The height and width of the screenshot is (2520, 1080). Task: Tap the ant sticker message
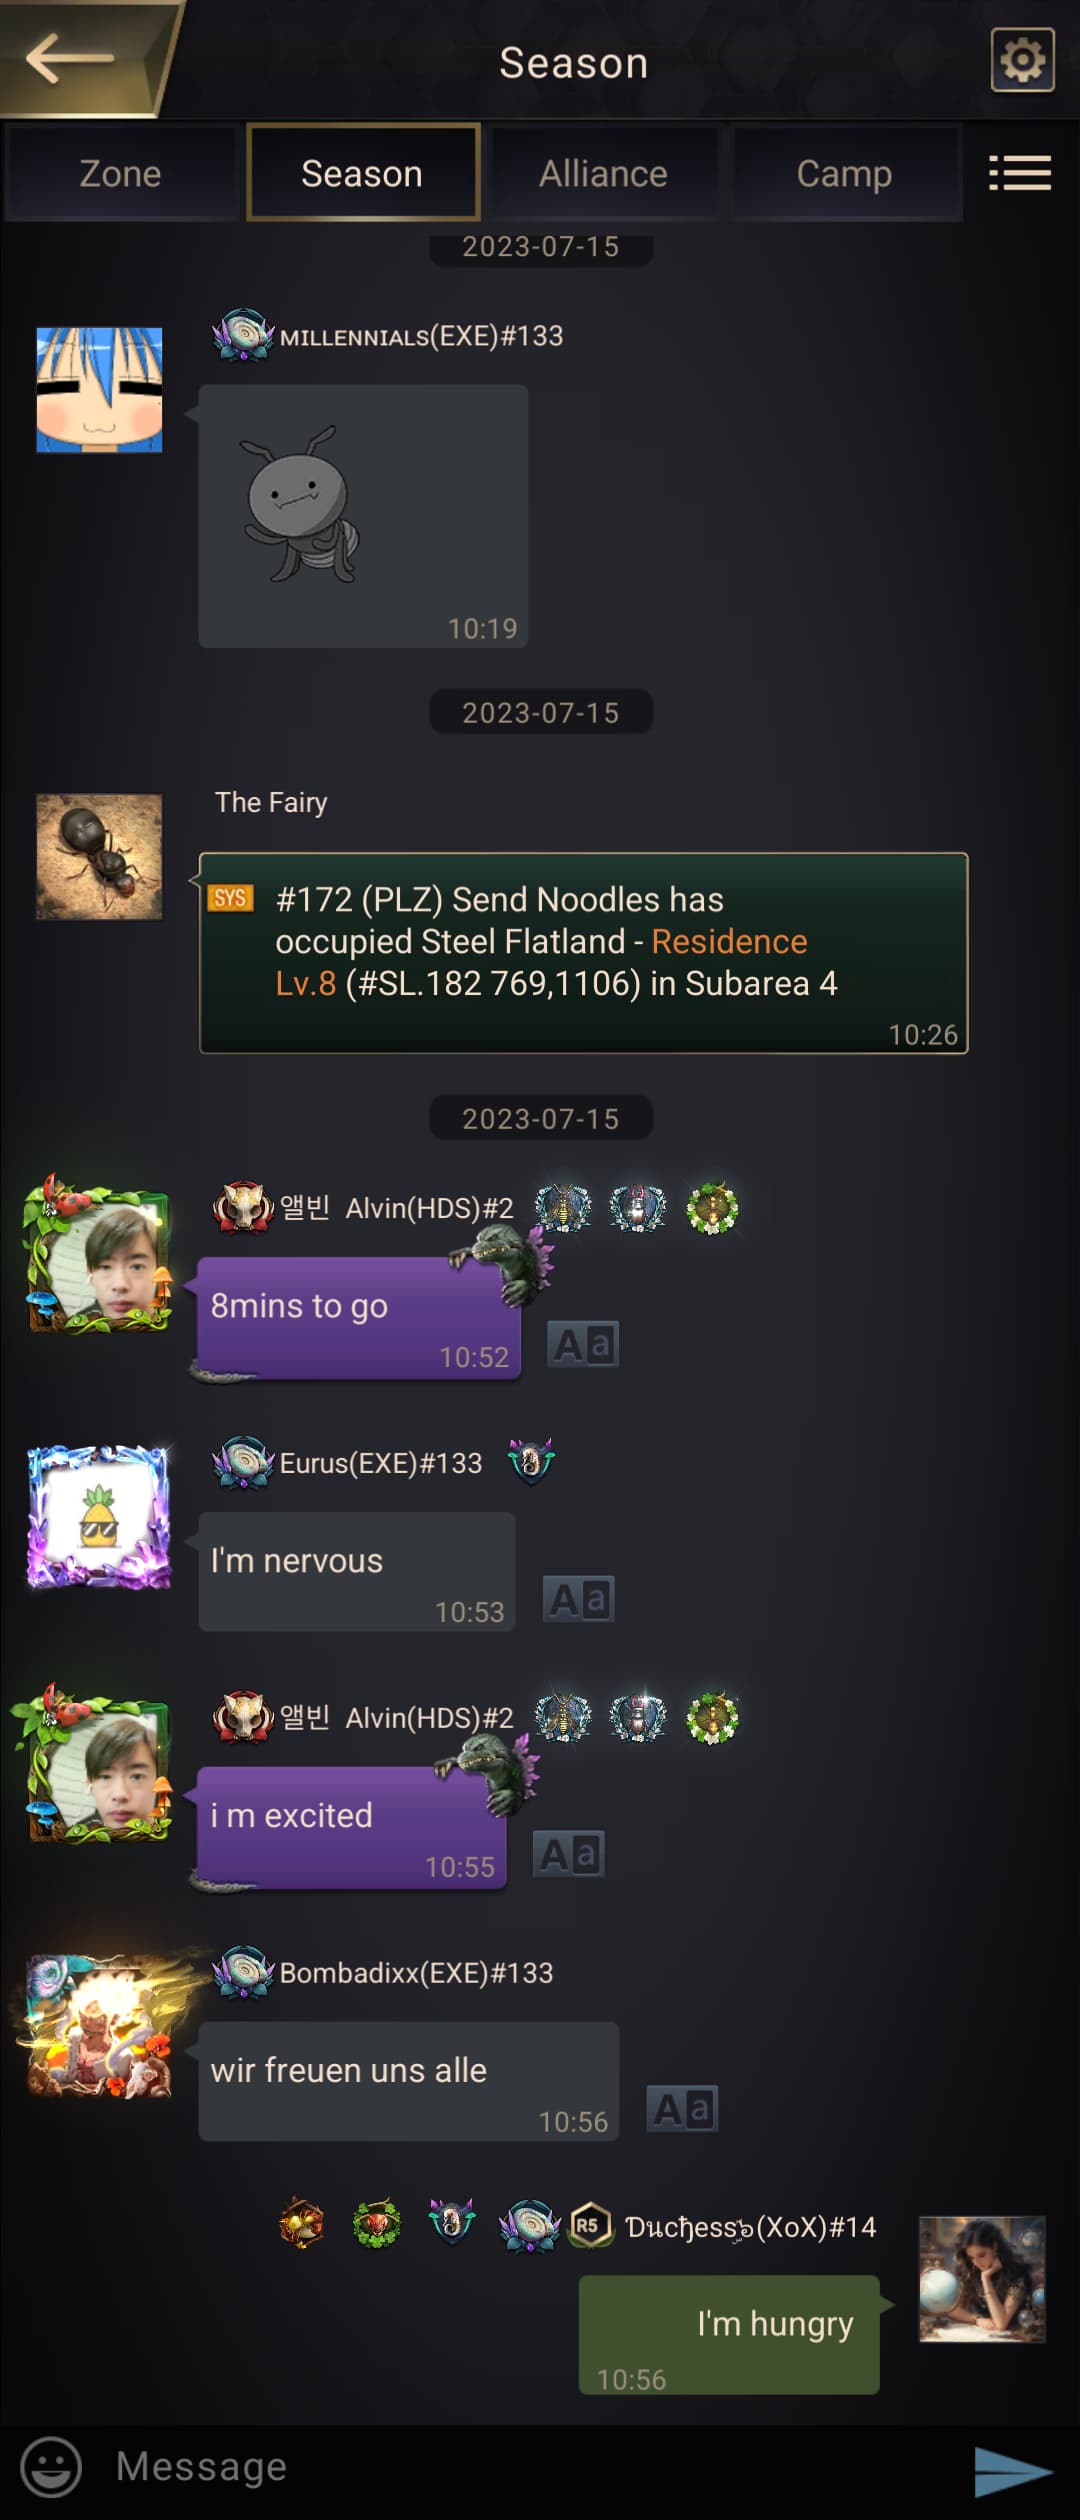tap(363, 516)
